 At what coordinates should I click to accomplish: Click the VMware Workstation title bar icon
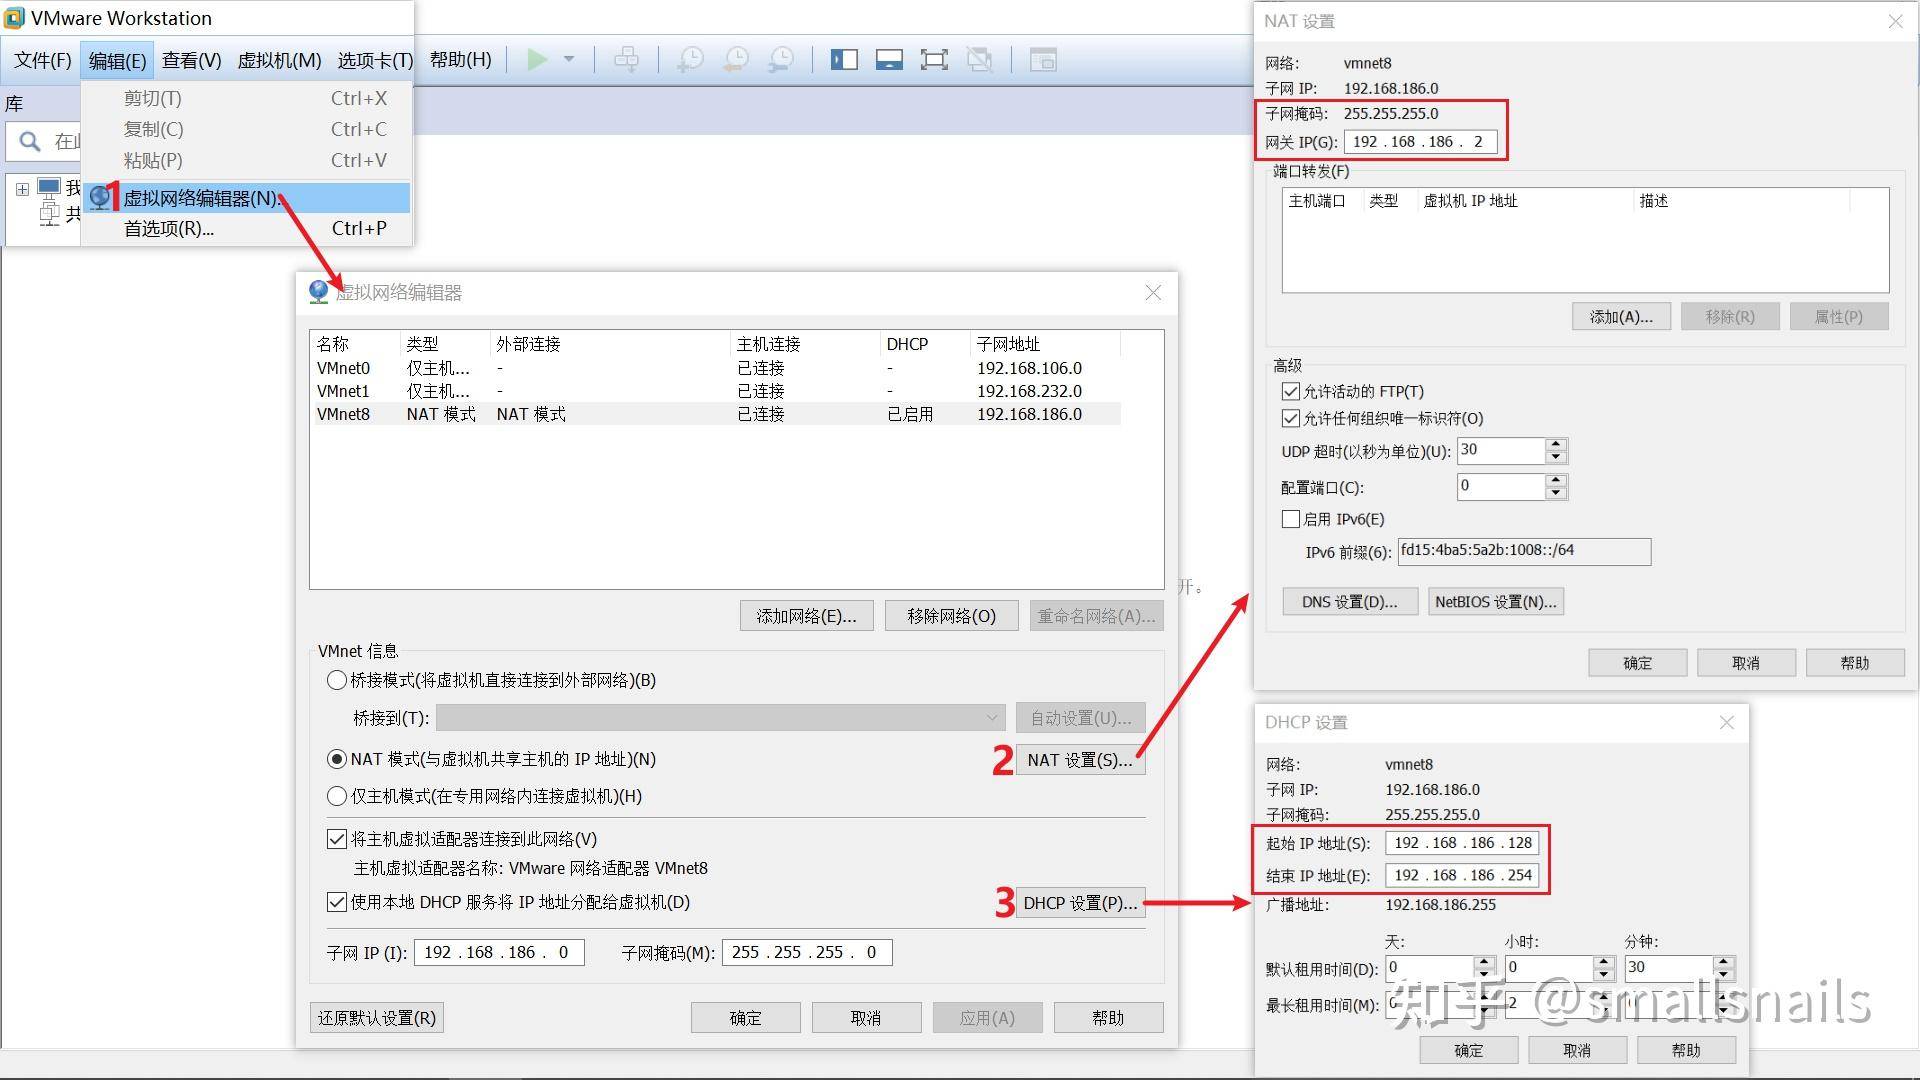pos(14,18)
